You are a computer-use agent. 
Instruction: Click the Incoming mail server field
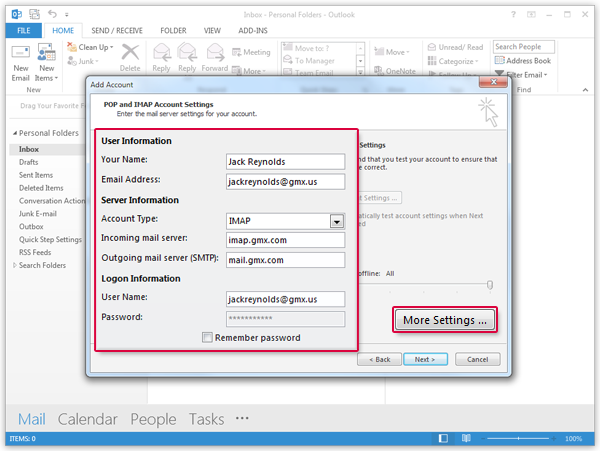[x=285, y=240]
